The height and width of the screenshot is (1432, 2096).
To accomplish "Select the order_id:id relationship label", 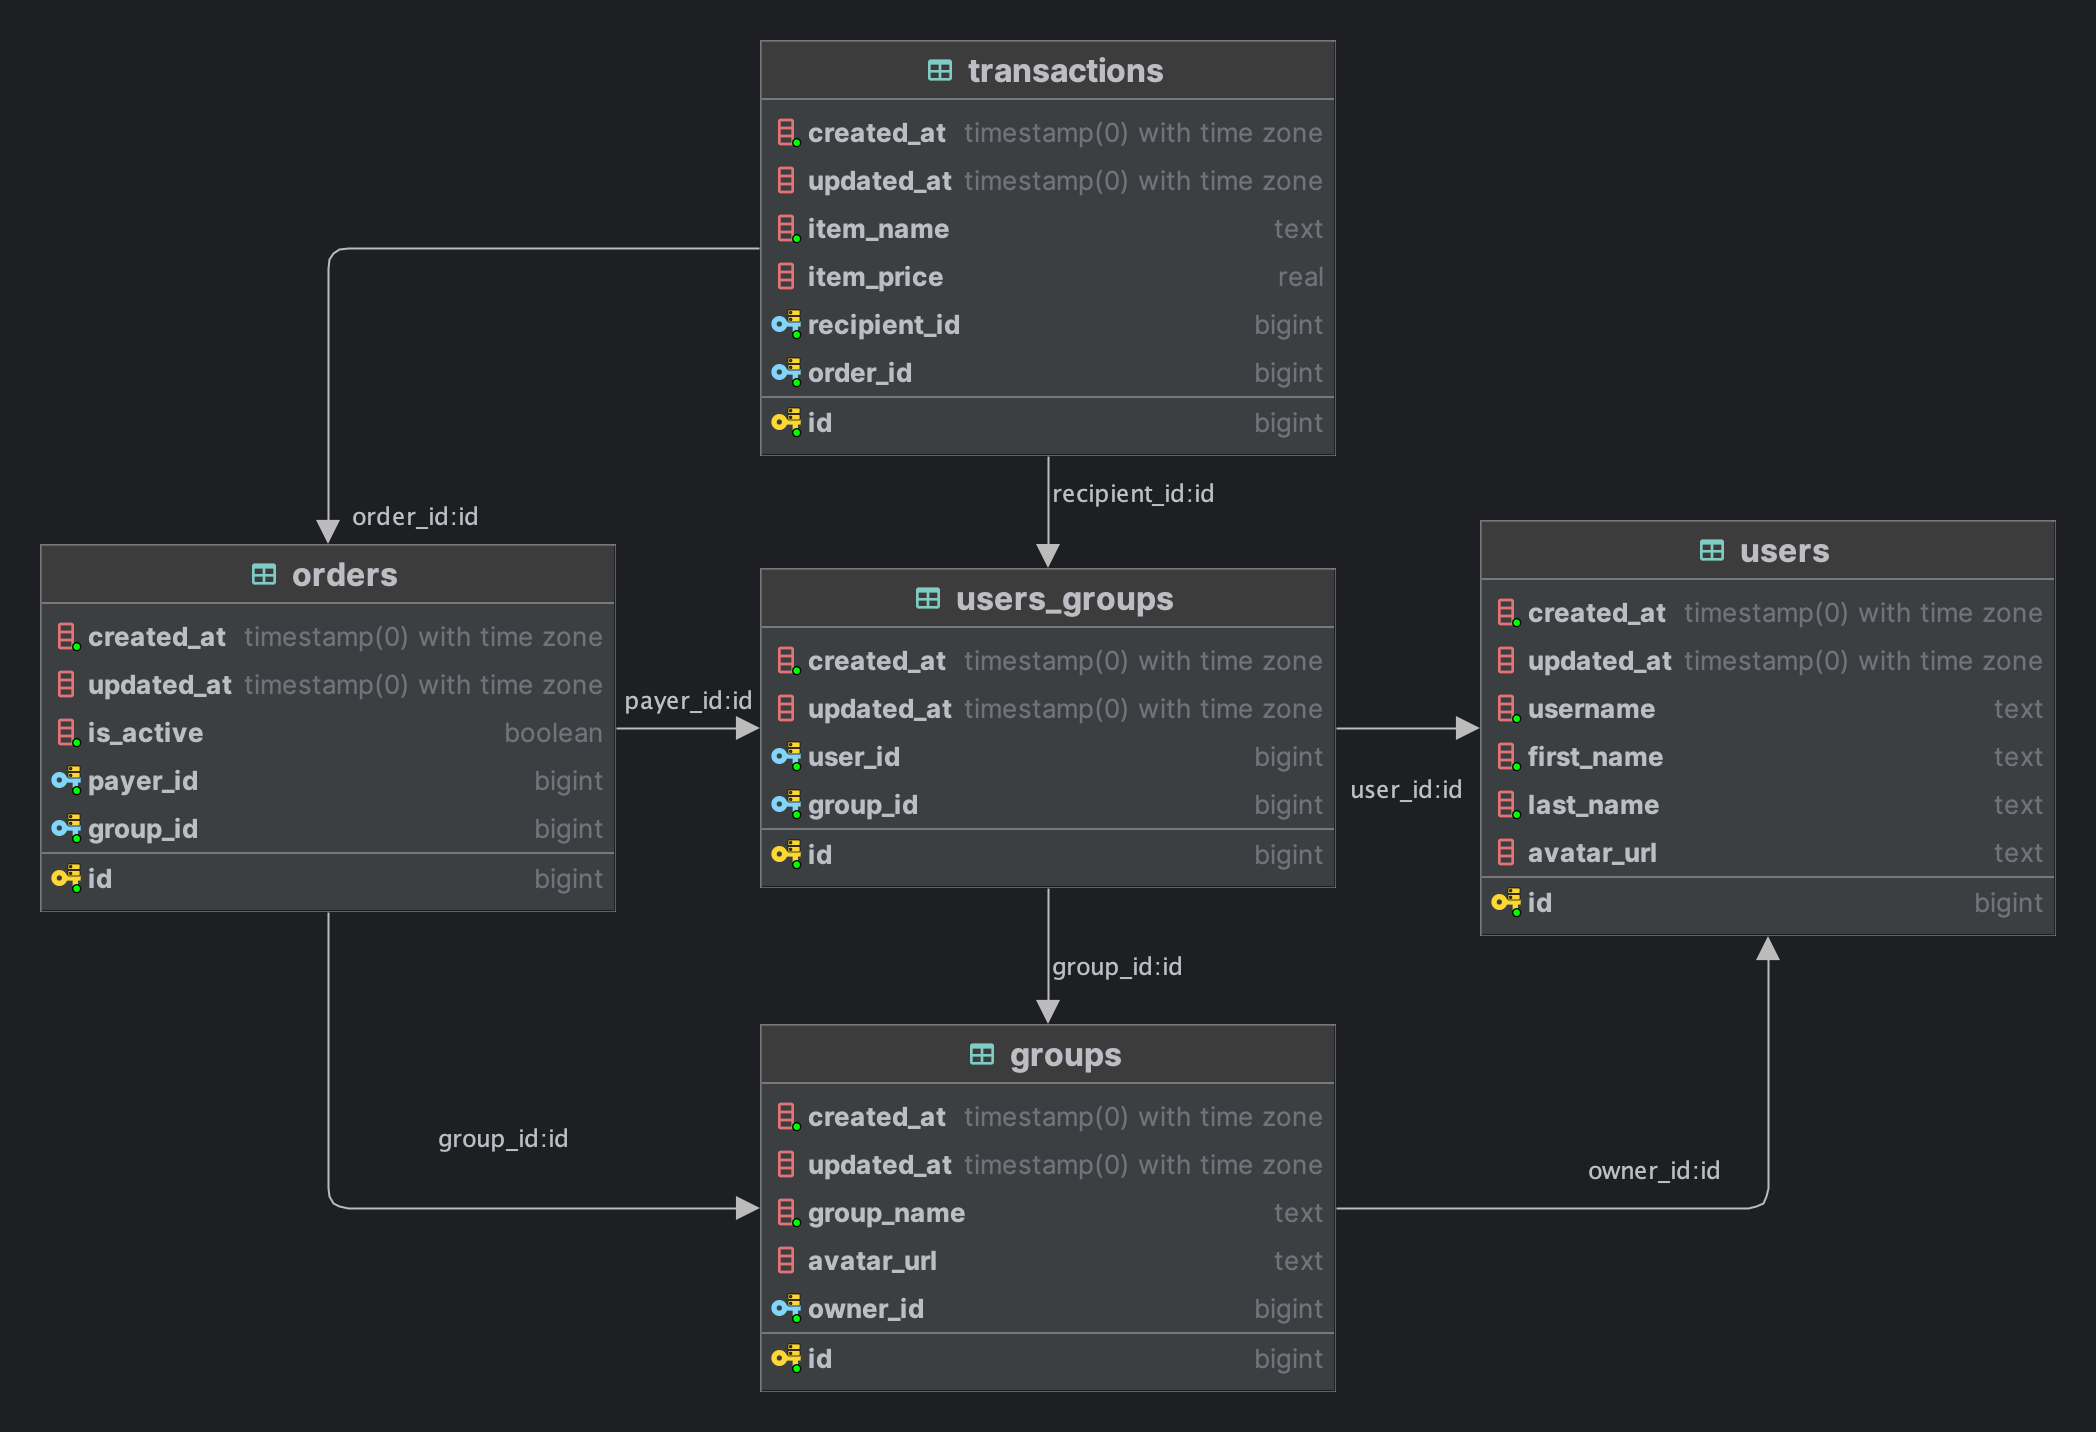I will tap(415, 517).
